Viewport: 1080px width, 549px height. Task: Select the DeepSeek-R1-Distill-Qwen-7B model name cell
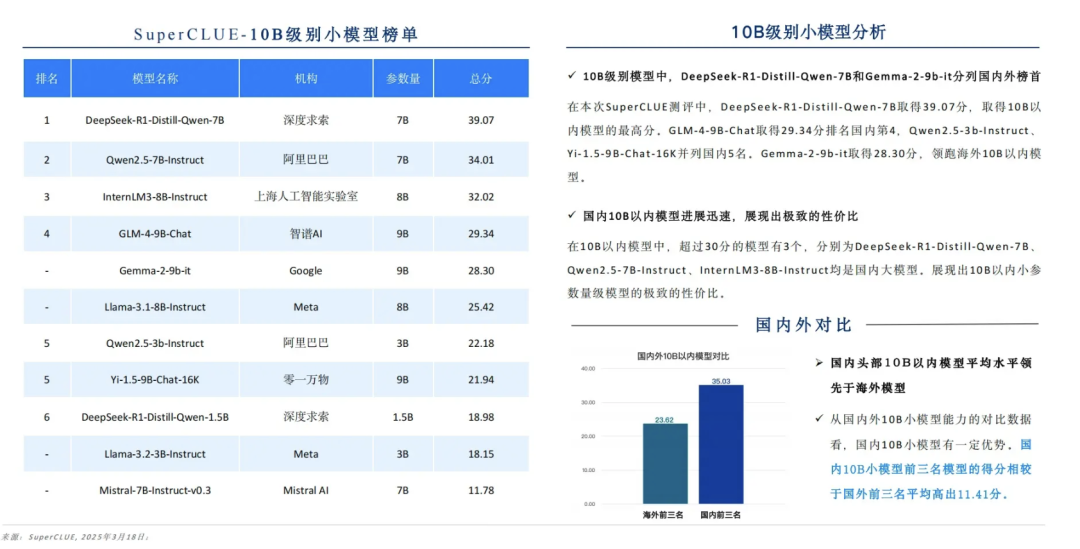click(155, 120)
